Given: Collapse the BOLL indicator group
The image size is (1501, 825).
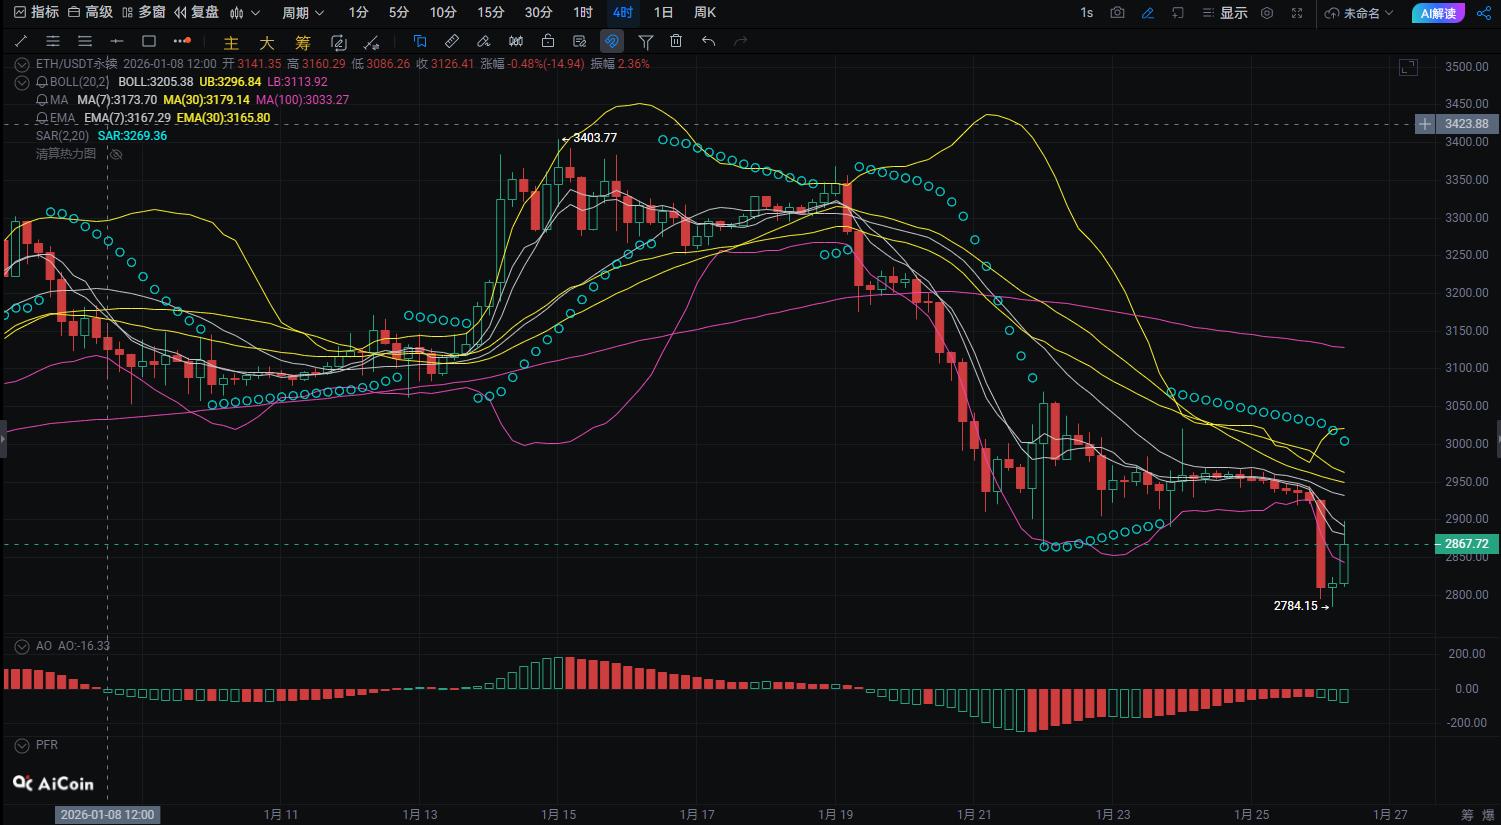Looking at the screenshot, I should click(21, 82).
